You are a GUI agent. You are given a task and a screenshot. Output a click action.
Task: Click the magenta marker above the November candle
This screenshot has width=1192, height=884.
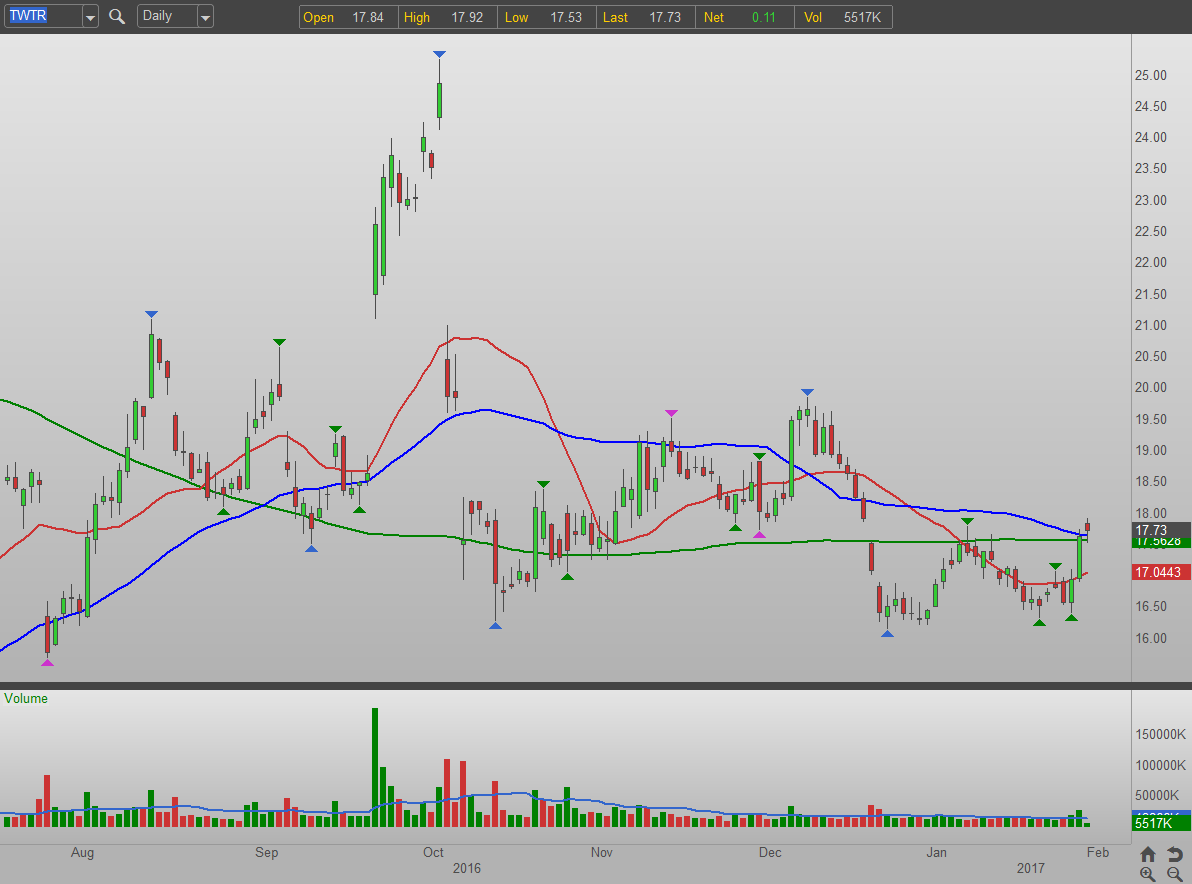pyautogui.click(x=671, y=413)
